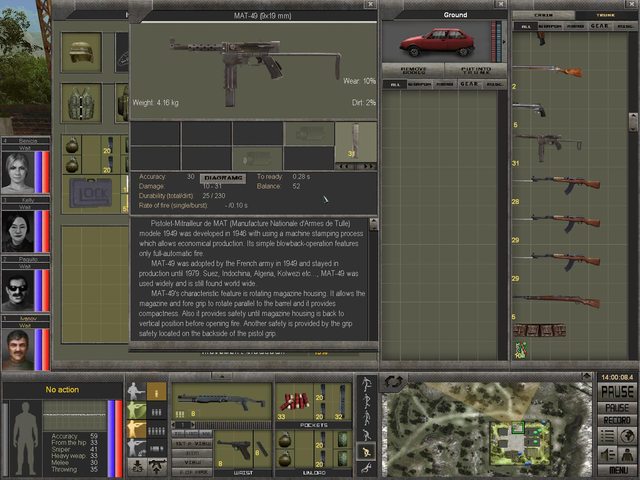
Task: Select the Misc filter in the Ground panel
Action: [494, 84]
